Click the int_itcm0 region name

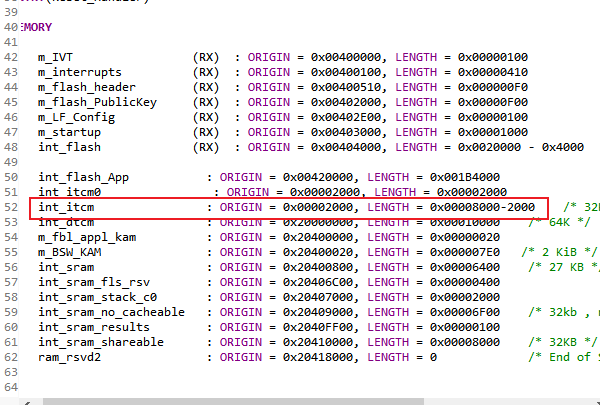pyautogui.click(x=69, y=192)
